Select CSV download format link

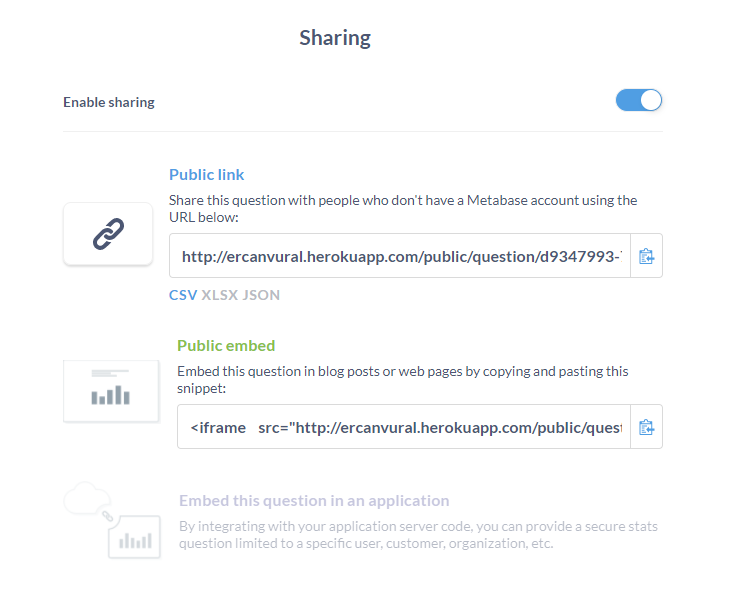coord(183,295)
